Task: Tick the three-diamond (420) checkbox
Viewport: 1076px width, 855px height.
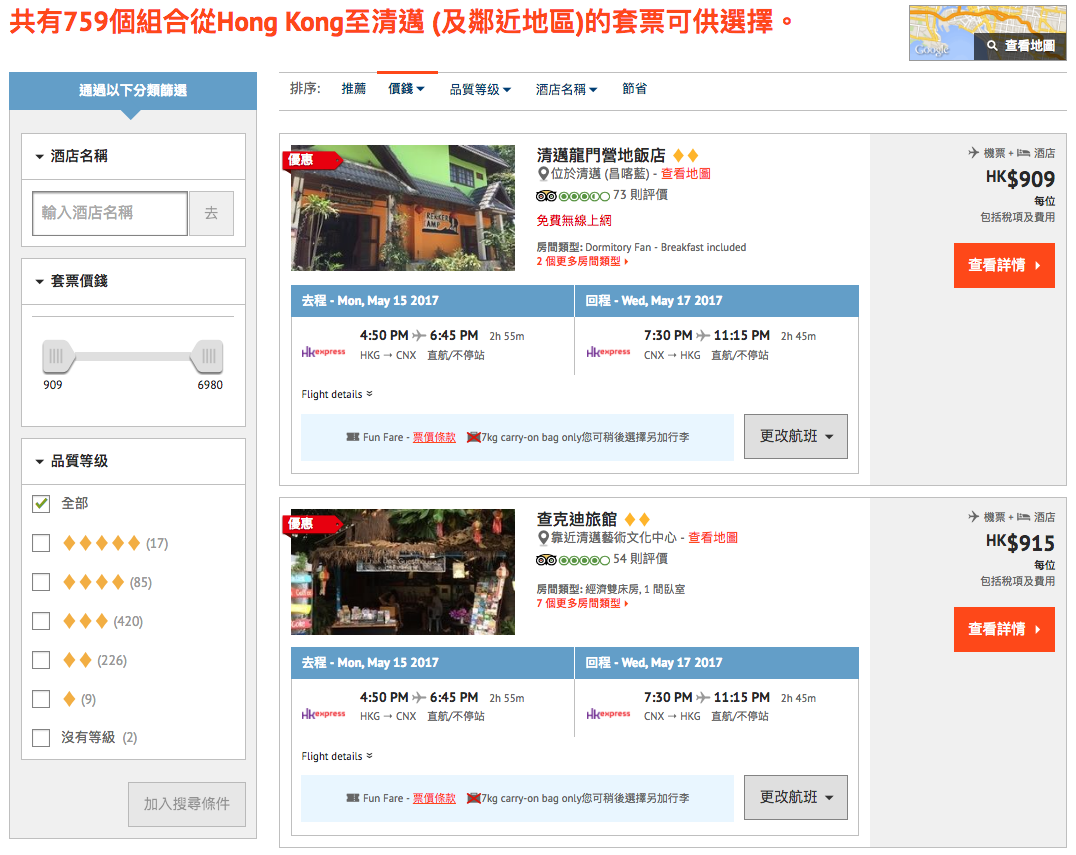Action: pyautogui.click(x=41, y=622)
